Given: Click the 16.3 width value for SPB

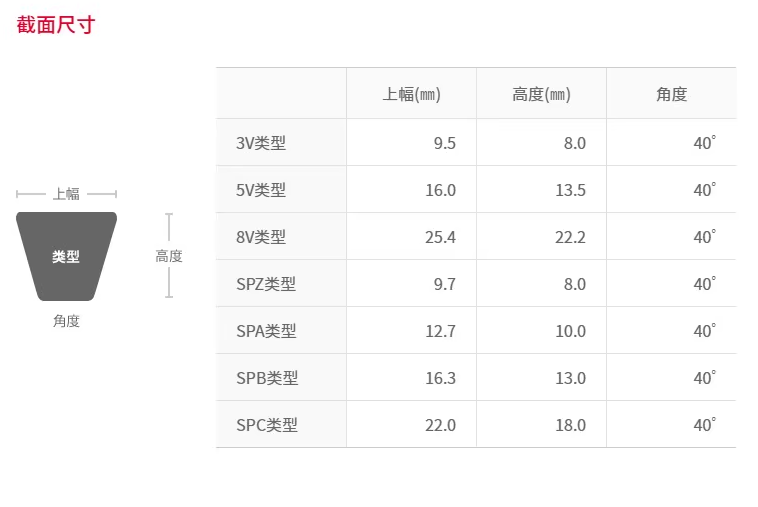Looking at the screenshot, I should tap(440, 378).
